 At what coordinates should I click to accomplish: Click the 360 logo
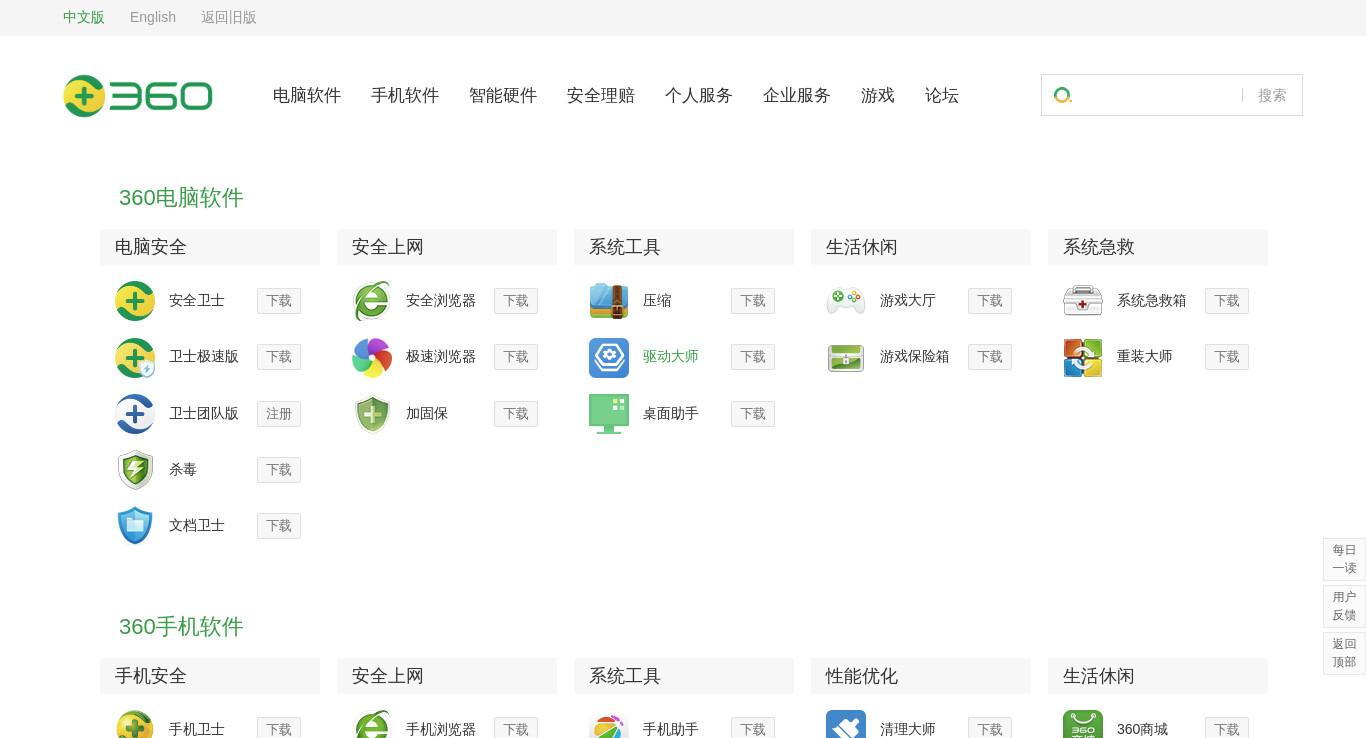pos(138,96)
